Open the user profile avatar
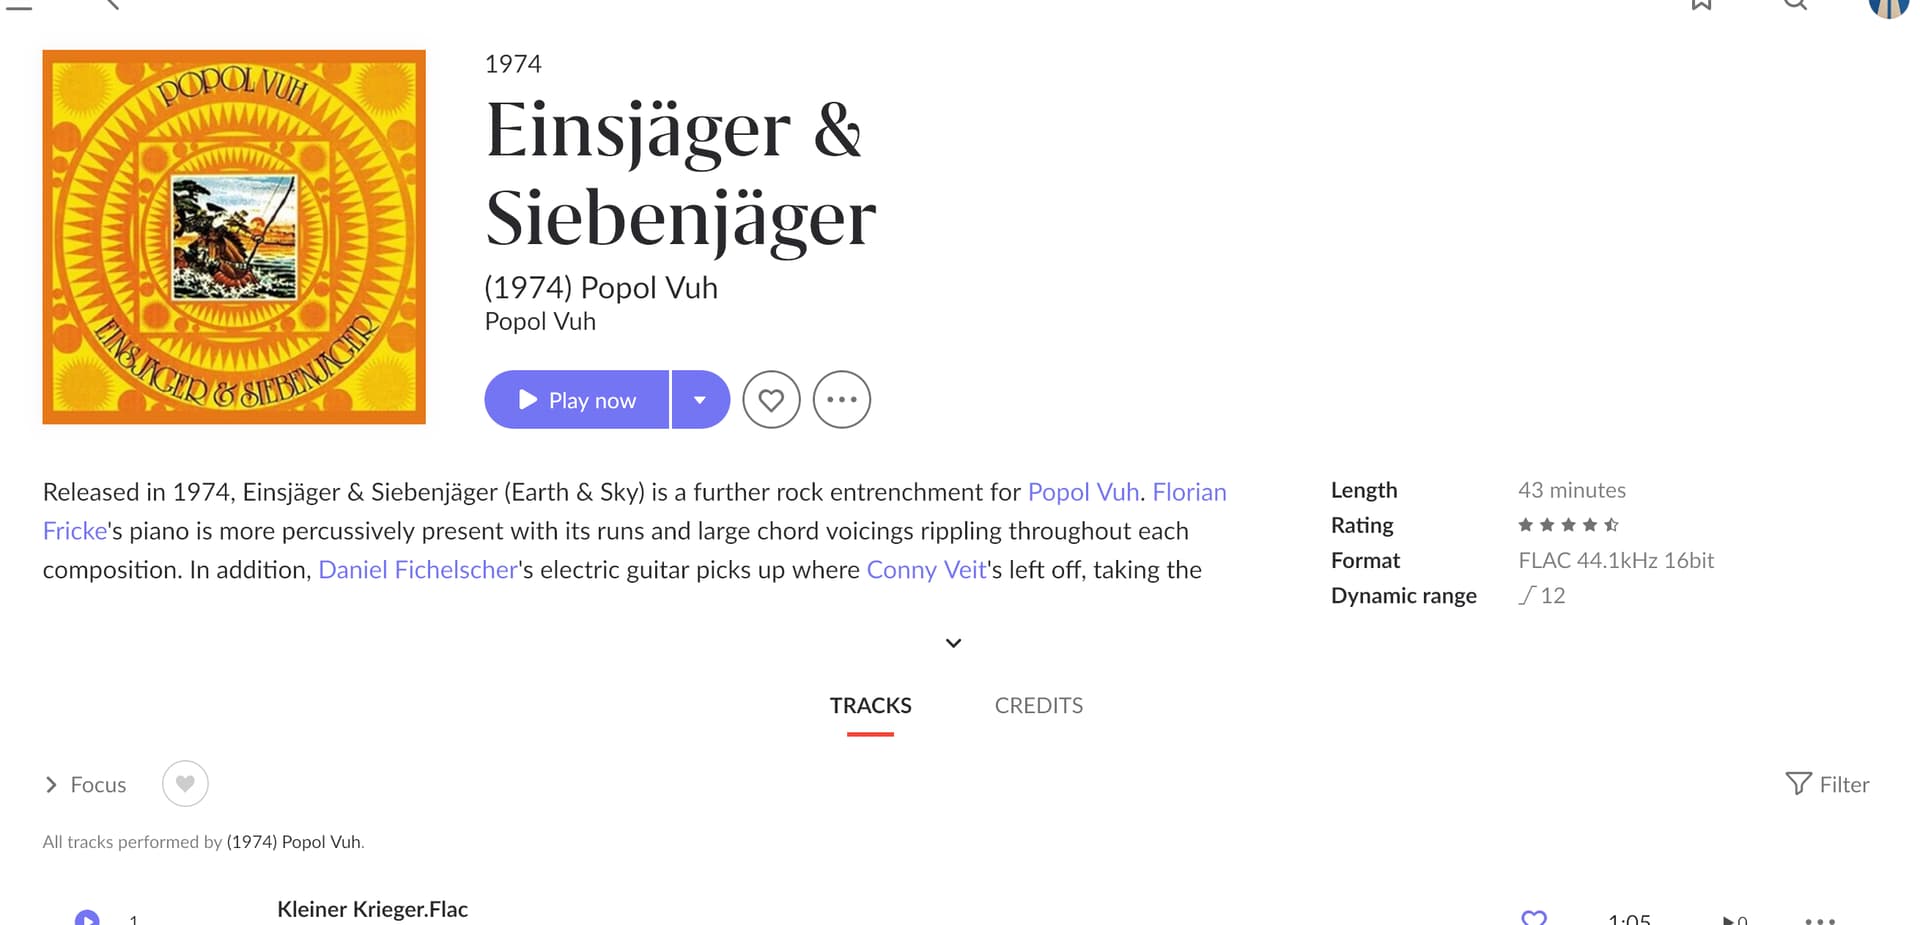The height and width of the screenshot is (925, 1920). [1889, 8]
